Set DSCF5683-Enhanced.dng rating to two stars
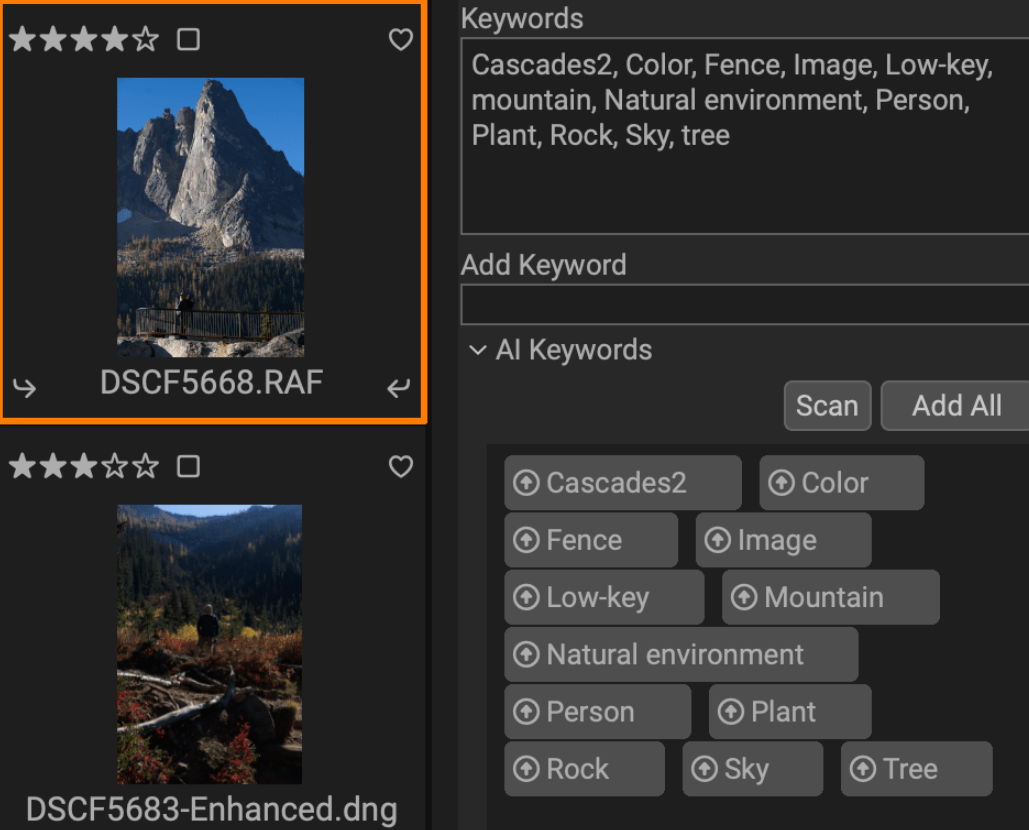The height and width of the screenshot is (830, 1029). [x=53, y=467]
